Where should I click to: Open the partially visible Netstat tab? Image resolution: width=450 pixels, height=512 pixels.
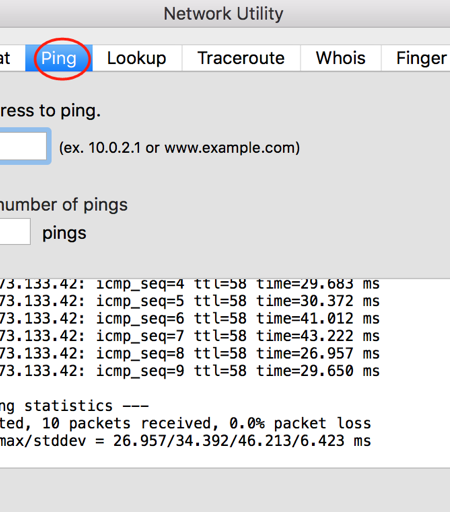[x=12, y=58]
